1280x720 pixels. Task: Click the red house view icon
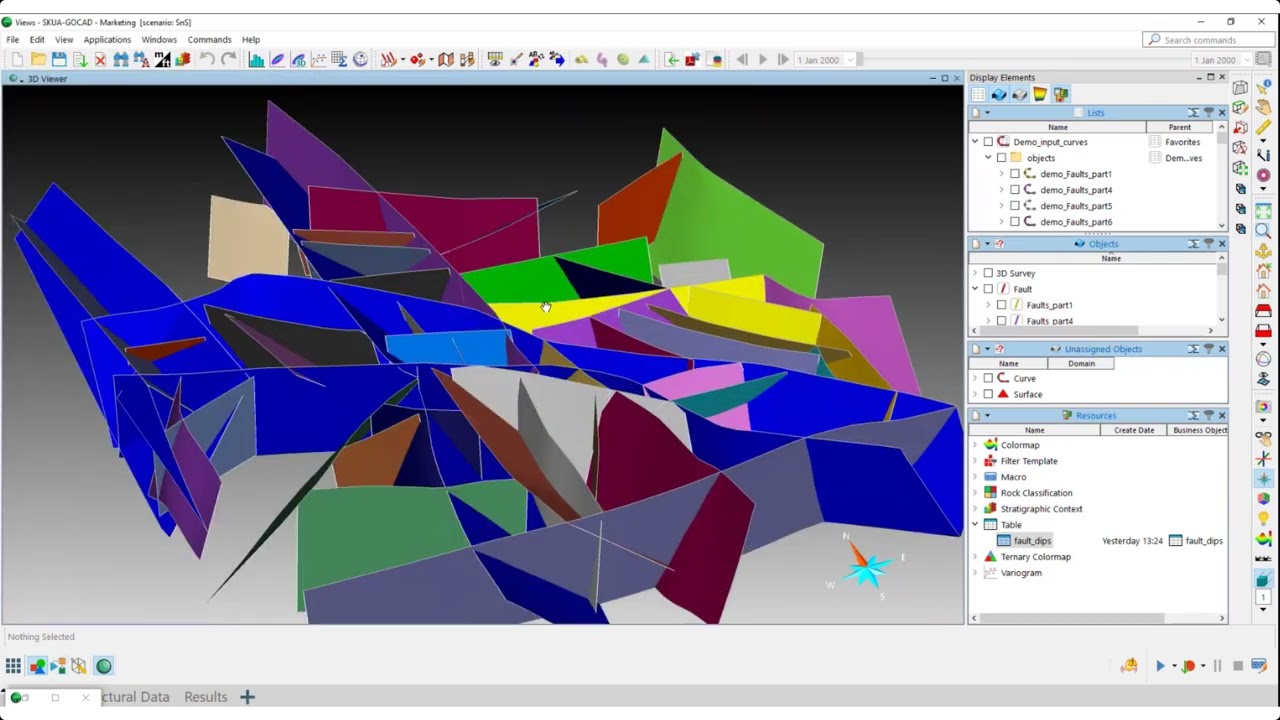tap(1263, 290)
